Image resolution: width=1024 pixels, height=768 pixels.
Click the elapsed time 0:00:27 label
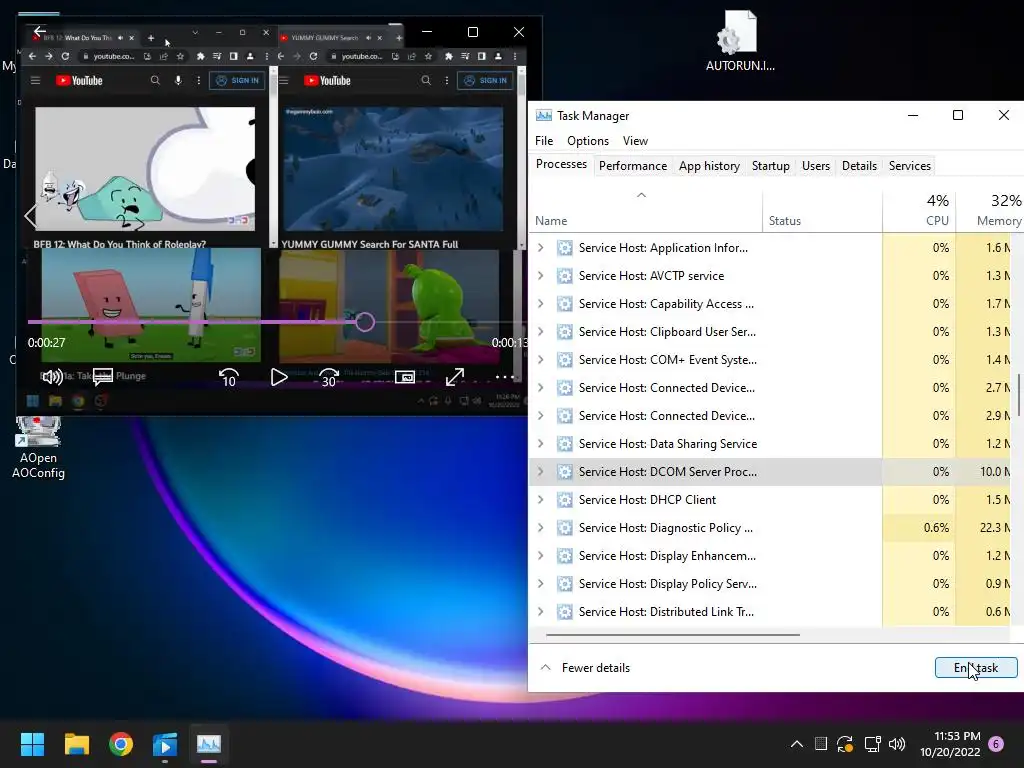tap(46, 342)
